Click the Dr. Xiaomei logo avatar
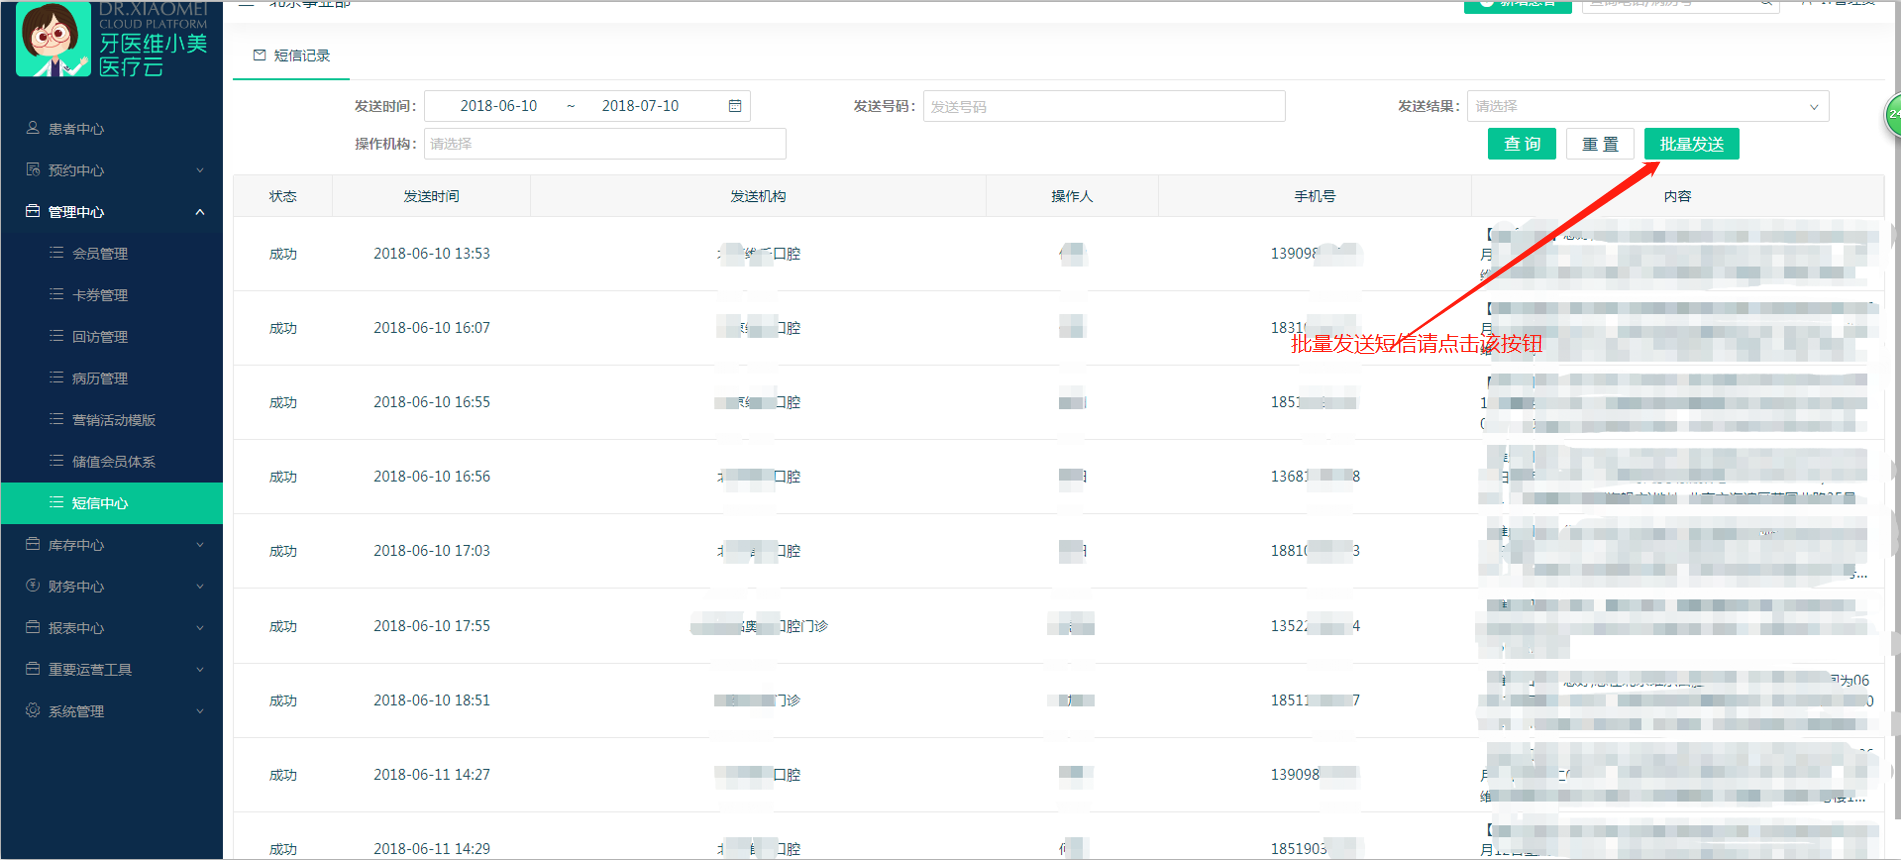This screenshot has height=860, width=1901. point(53,40)
